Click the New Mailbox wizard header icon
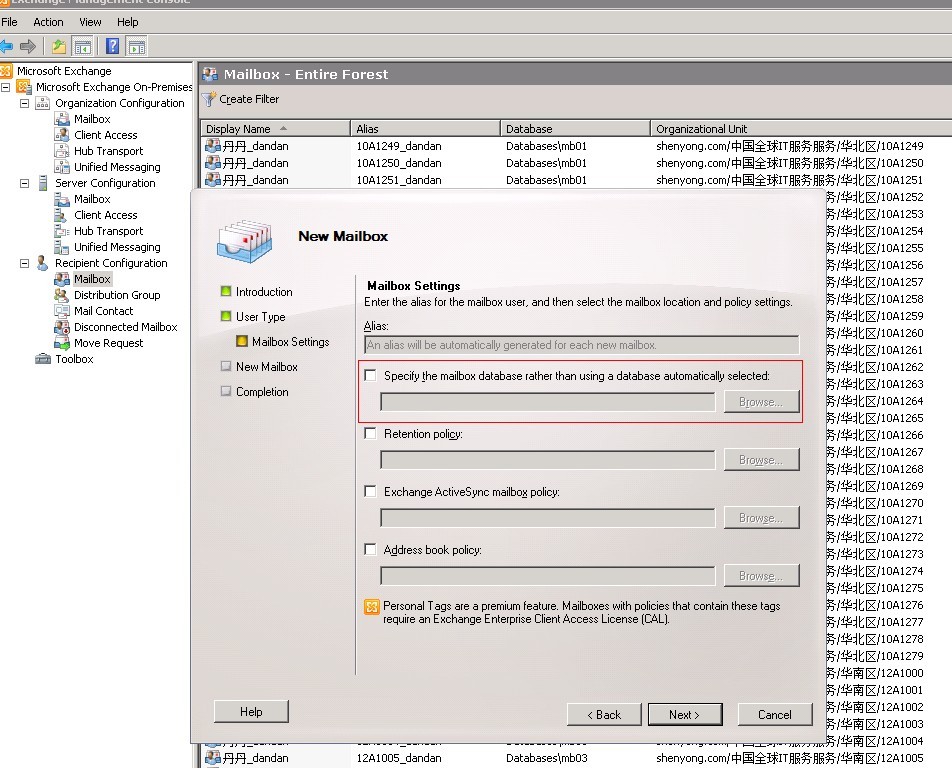This screenshot has width=952, height=768. 245,241
